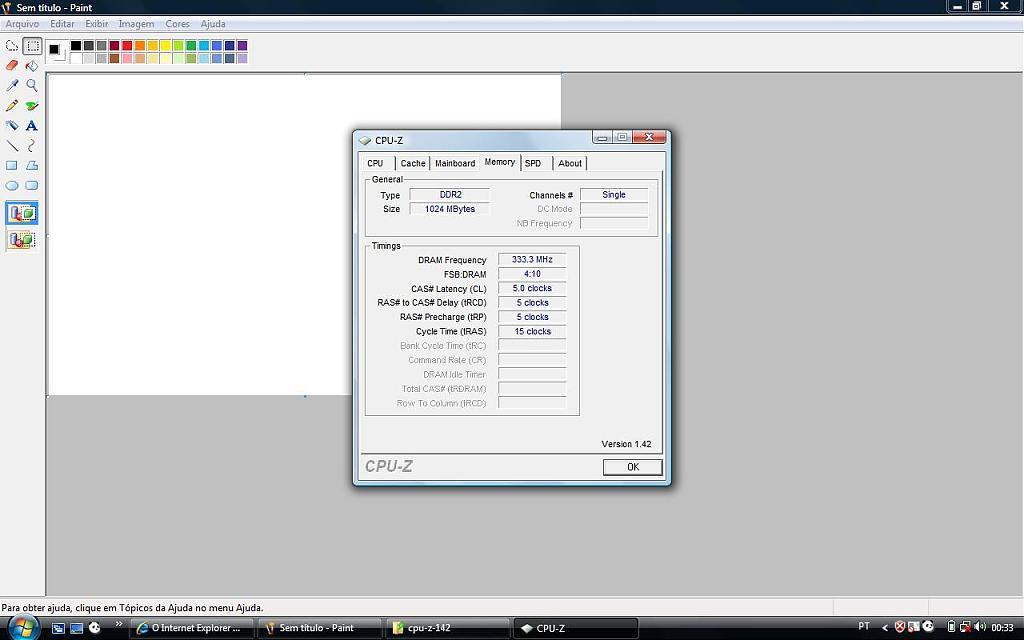Select the Ellipse shape tool
Image resolution: width=1024 pixels, height=640 pixels.
click(12, 185)
